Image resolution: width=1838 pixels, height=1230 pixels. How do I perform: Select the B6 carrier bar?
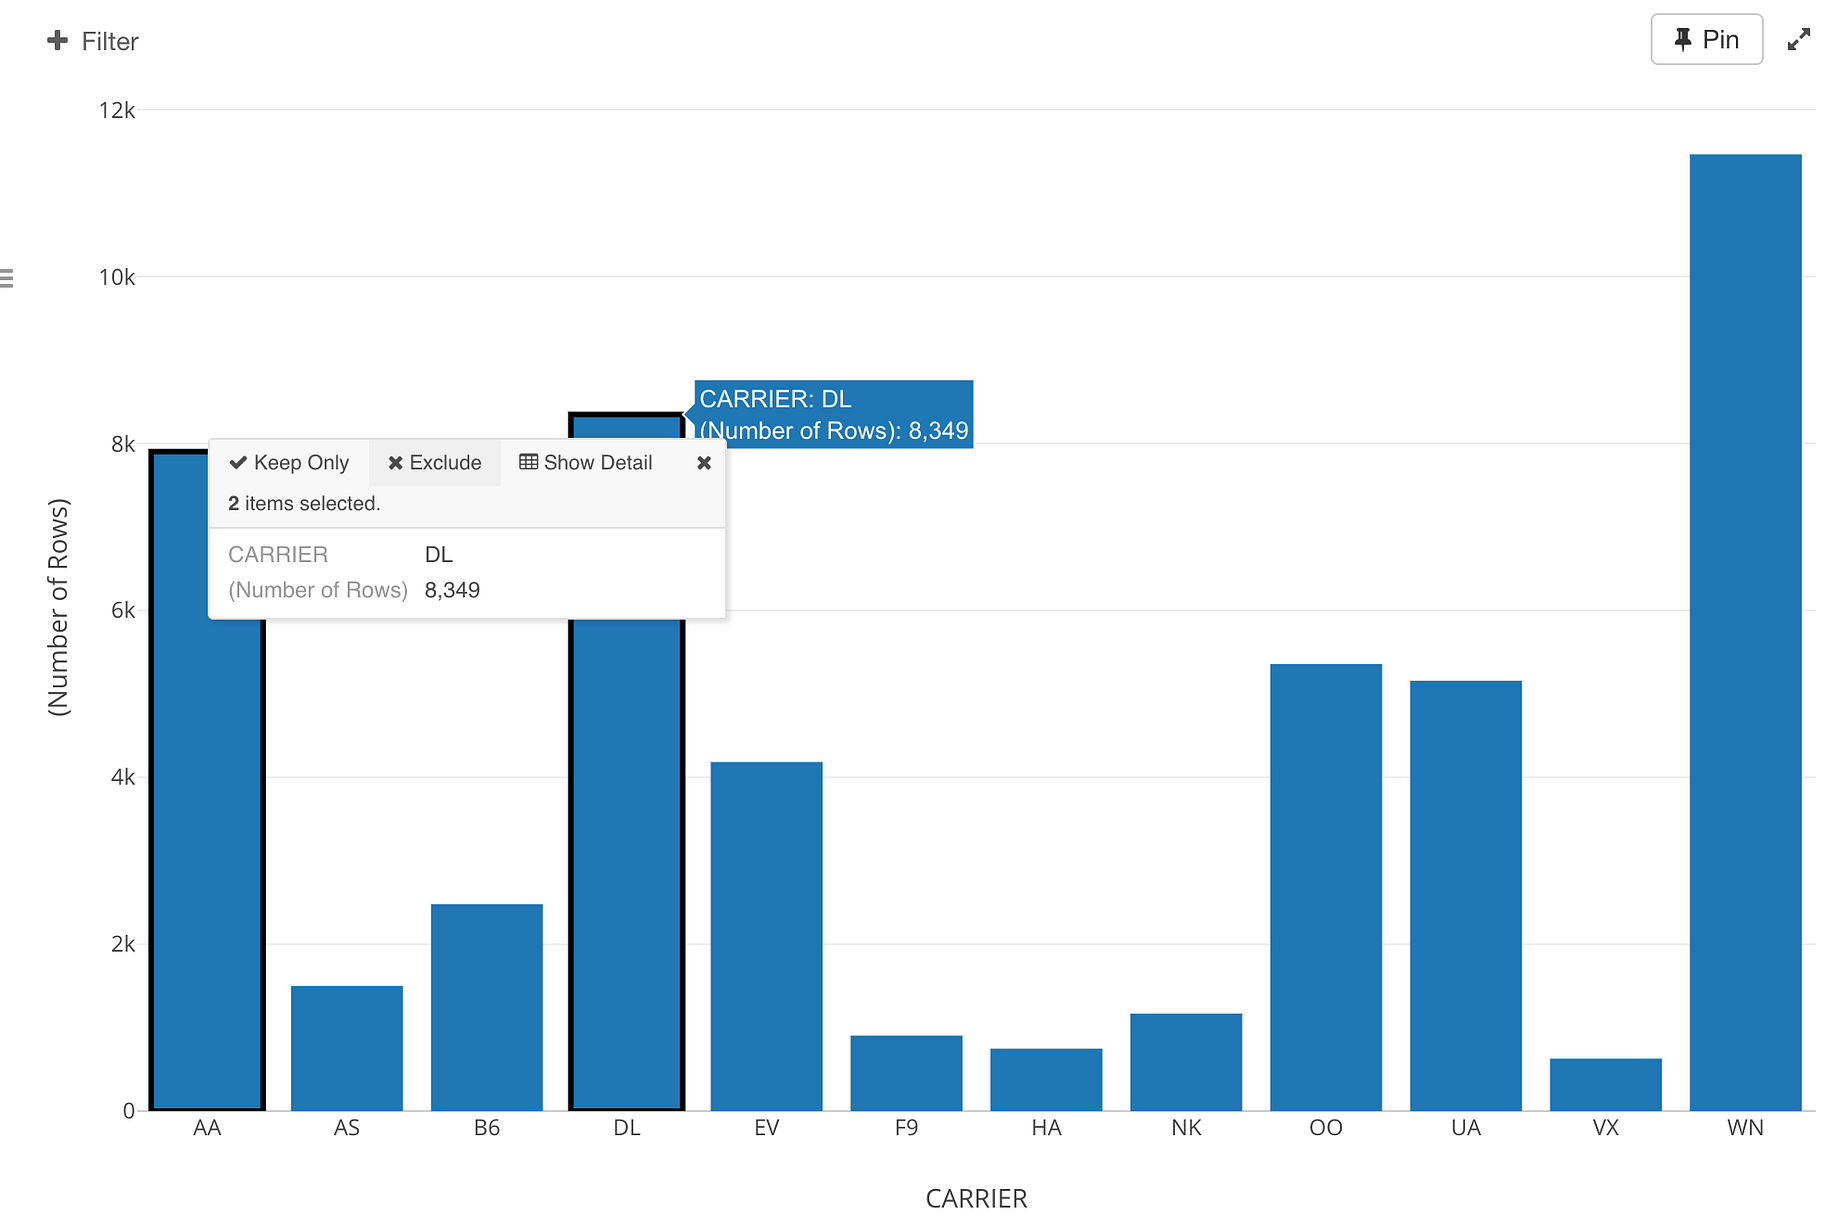487,1007
